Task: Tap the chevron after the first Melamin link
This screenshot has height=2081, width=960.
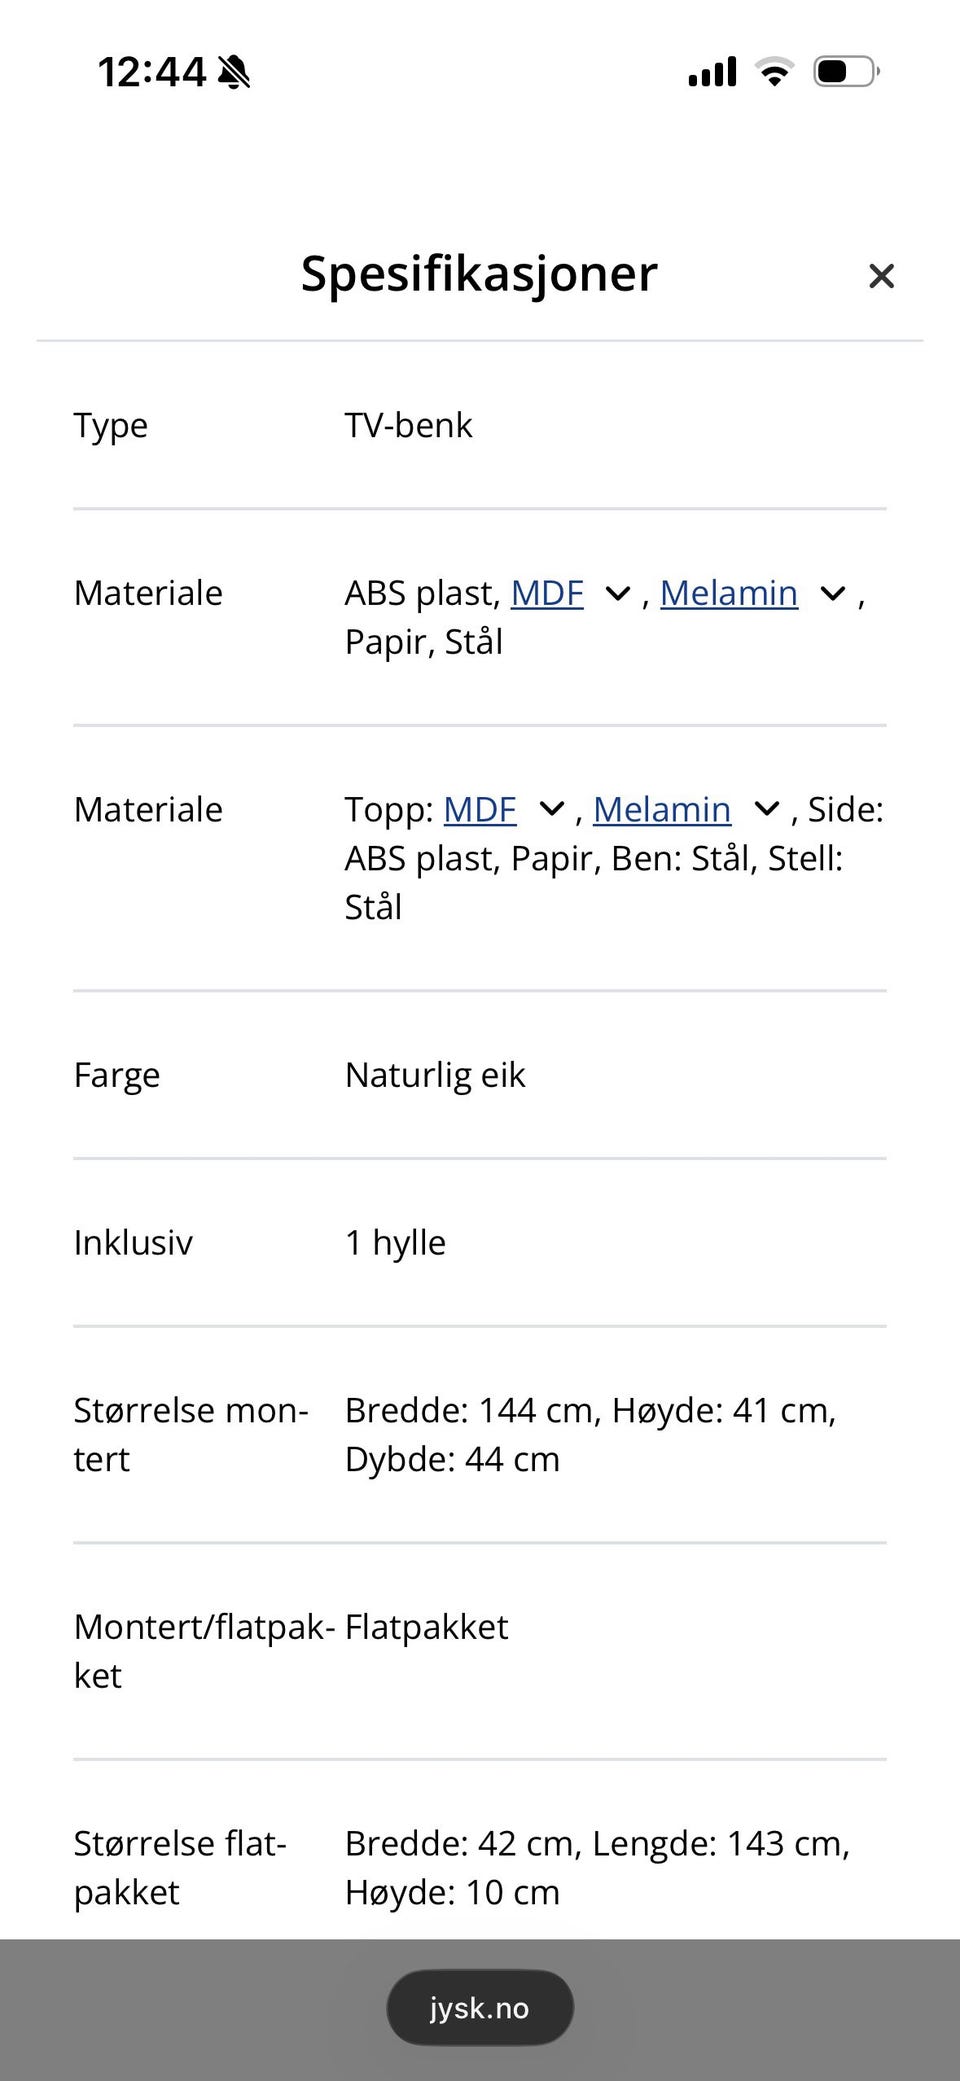Action: [830, 594]
